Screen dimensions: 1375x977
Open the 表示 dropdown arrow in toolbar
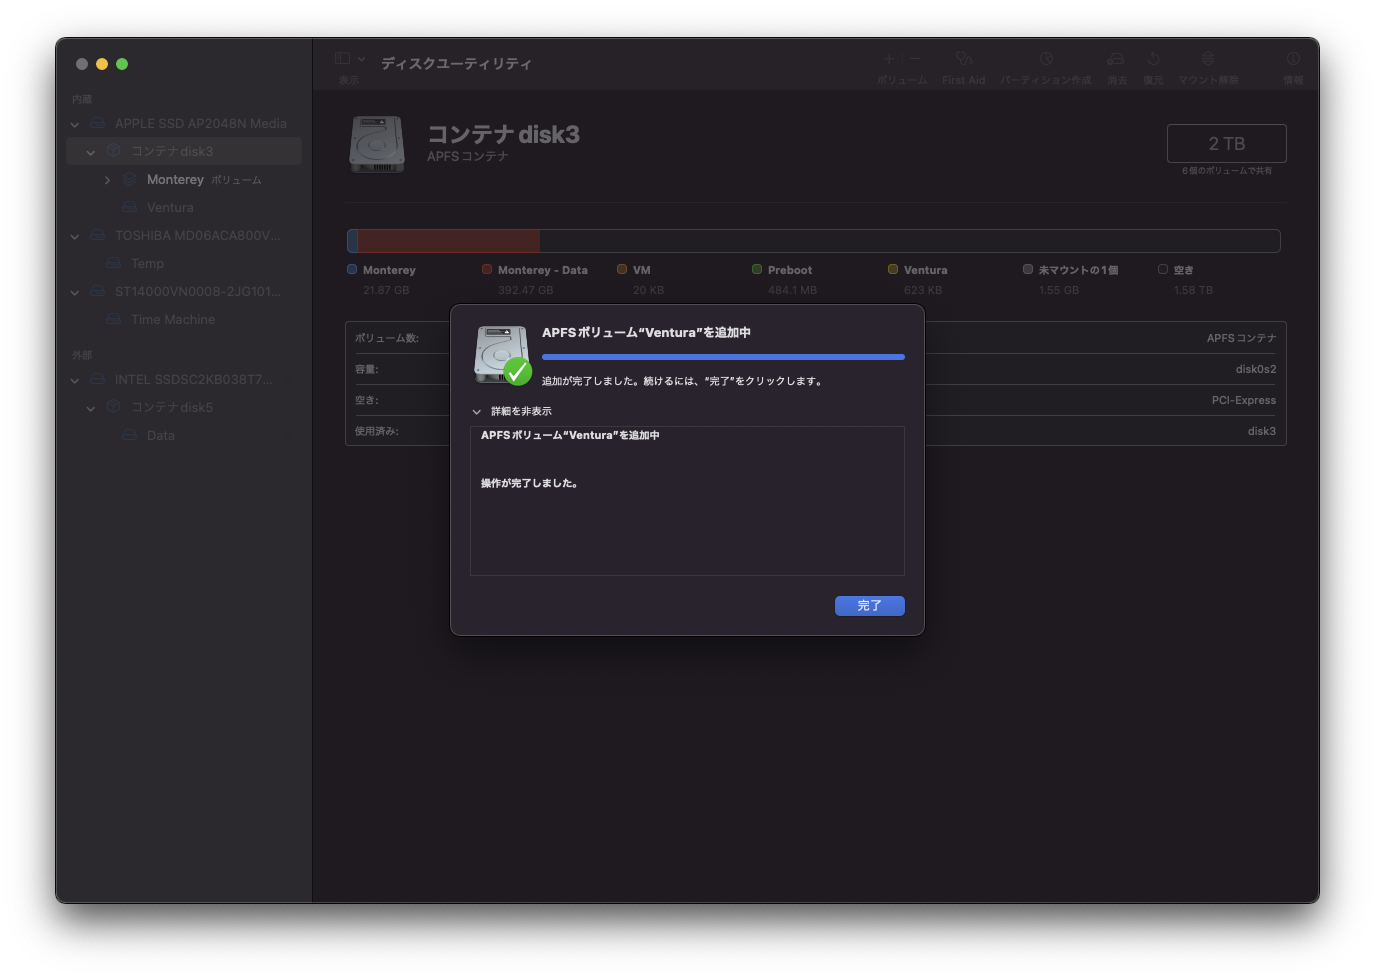pos(361,59)
